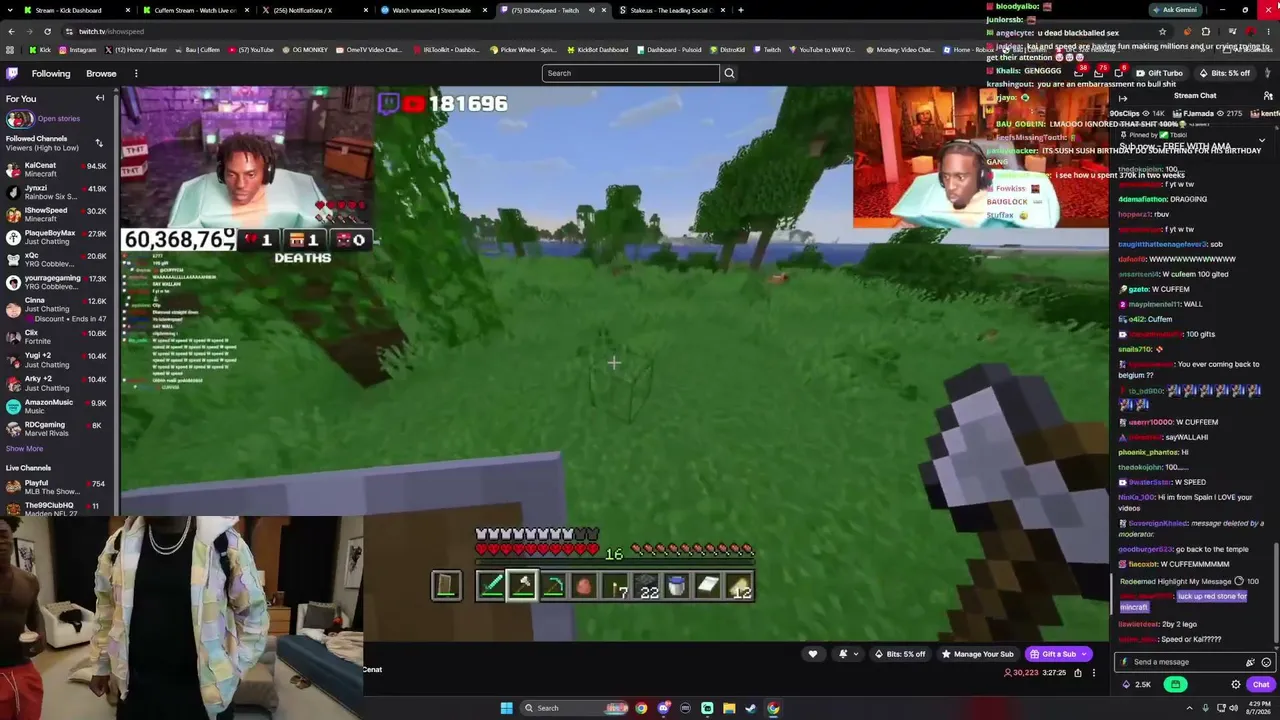1280x720 pixels.
Task: Sort followed channels by viewers
Action: click(x=99, y=143)
